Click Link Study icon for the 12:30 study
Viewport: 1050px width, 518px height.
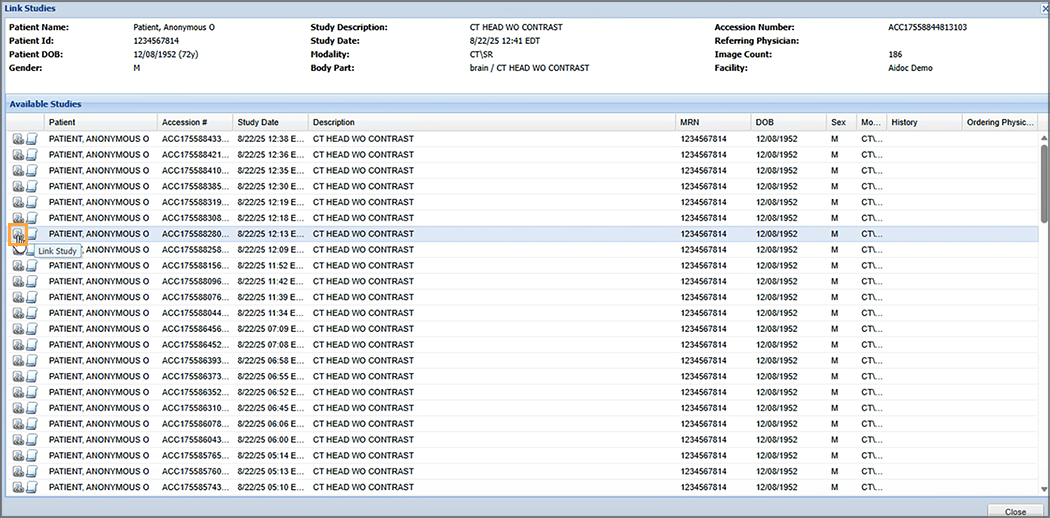[x=18, y=186]
